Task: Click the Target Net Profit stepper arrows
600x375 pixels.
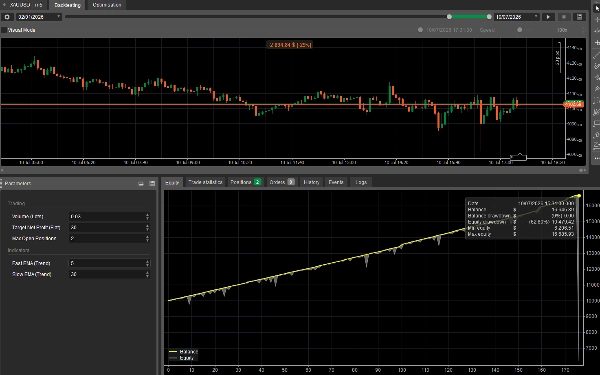Action: tap(147, 227)
